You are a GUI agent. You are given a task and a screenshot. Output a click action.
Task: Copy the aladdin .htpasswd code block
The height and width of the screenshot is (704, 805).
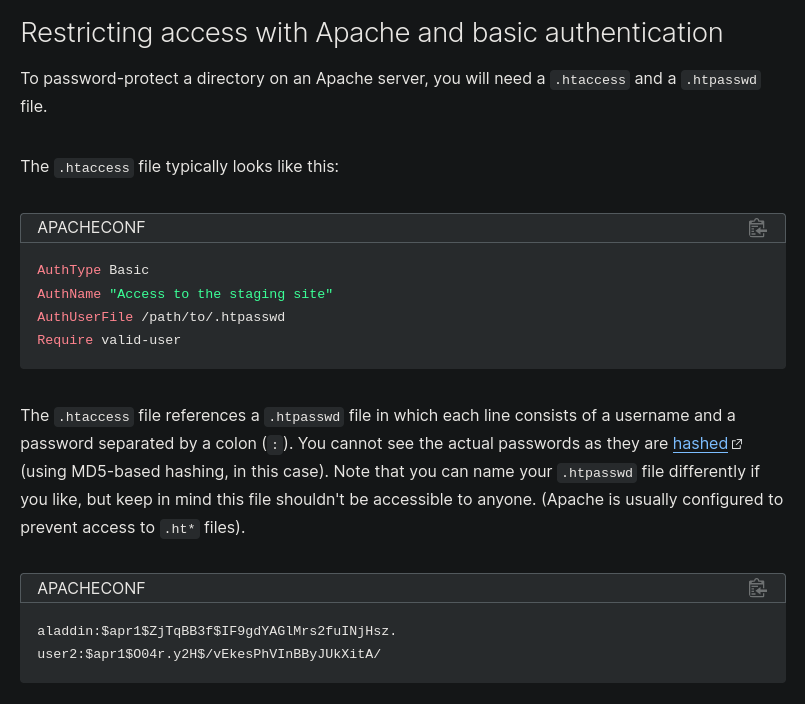[x=757, y=588]
